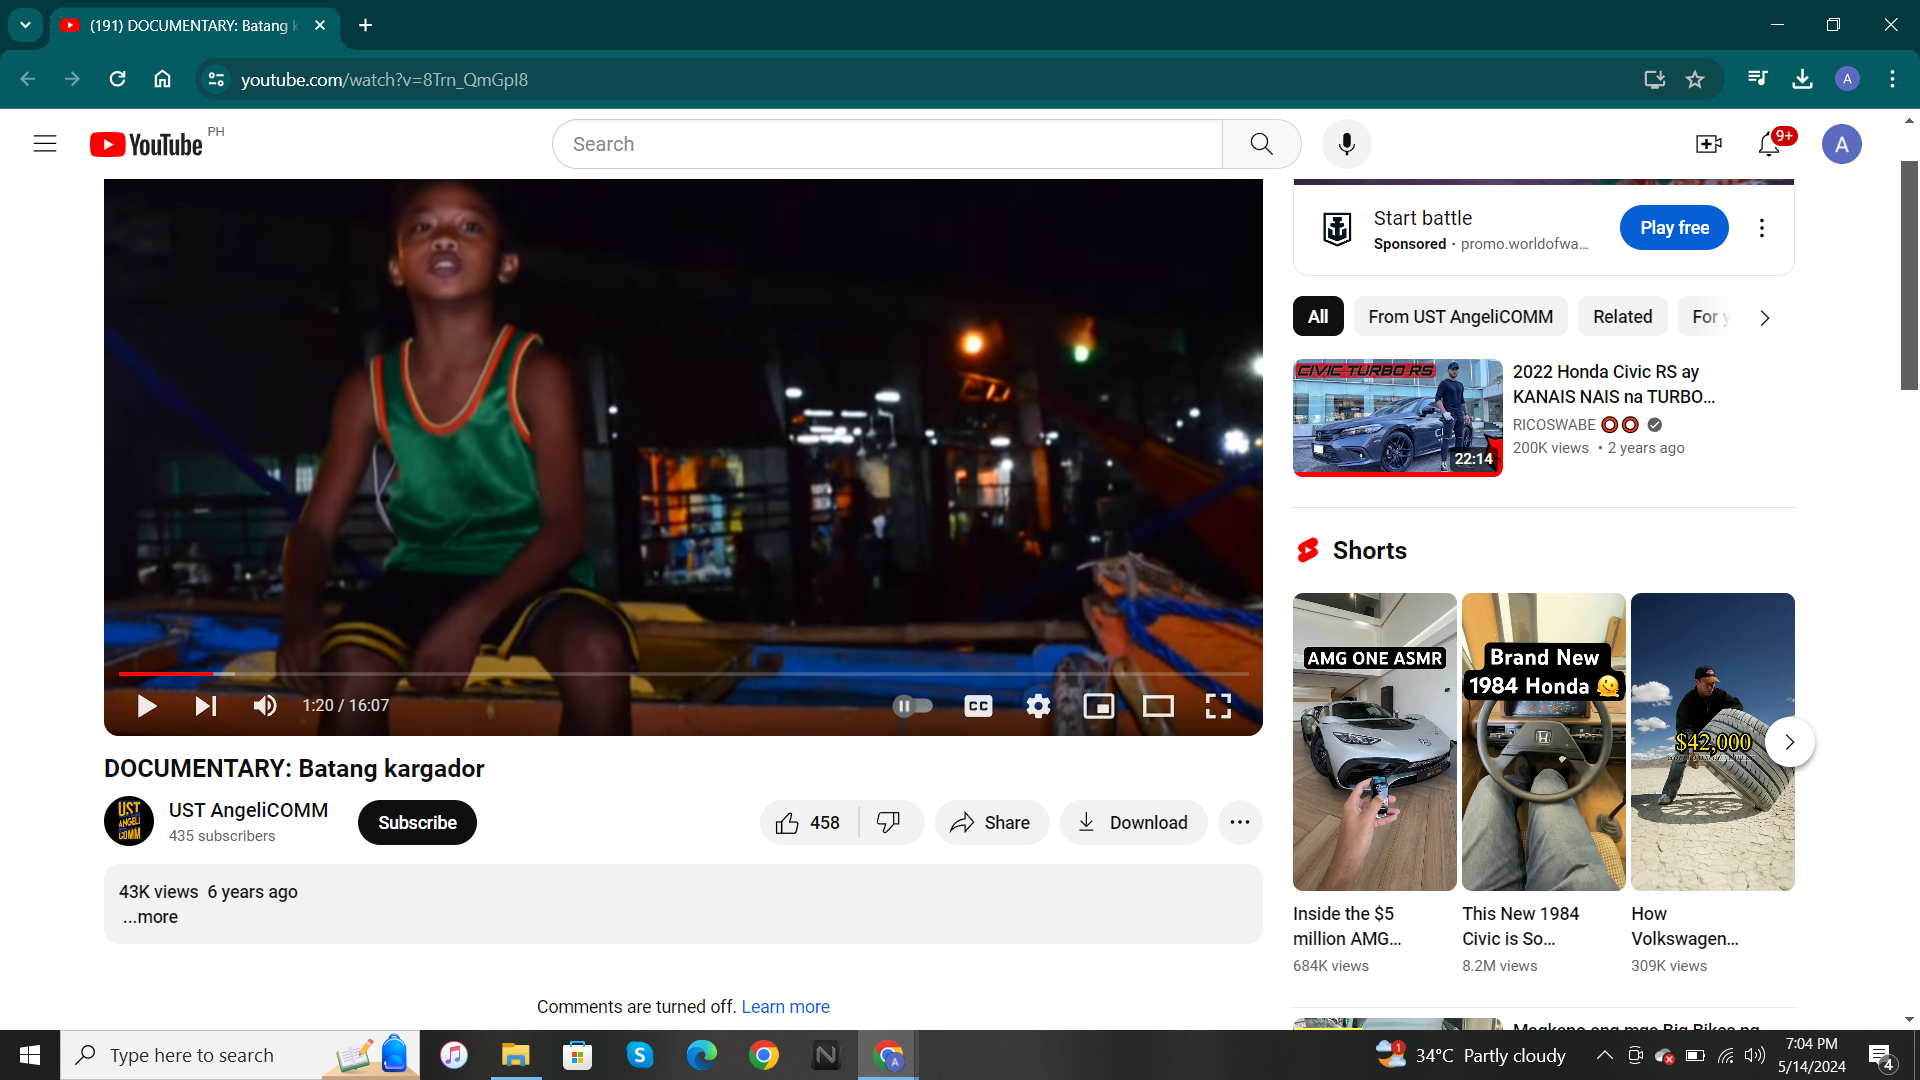The height and width of the screenshot is (1080, 1920).
Task: Switch to miniplayer mode
Action: point(1098,706)
